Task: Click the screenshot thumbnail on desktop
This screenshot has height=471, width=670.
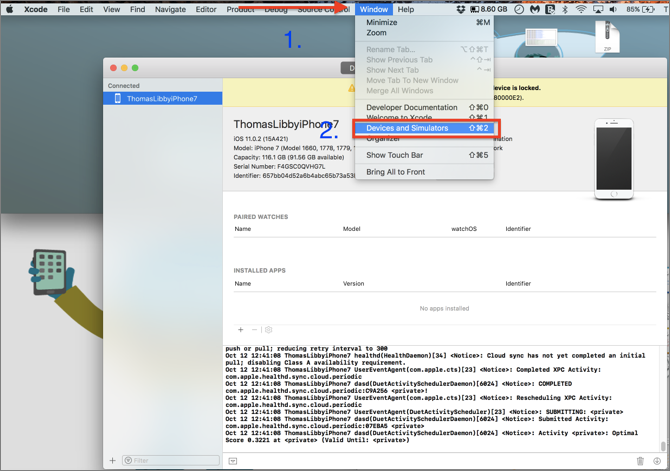Action: (x=541, y=38)
